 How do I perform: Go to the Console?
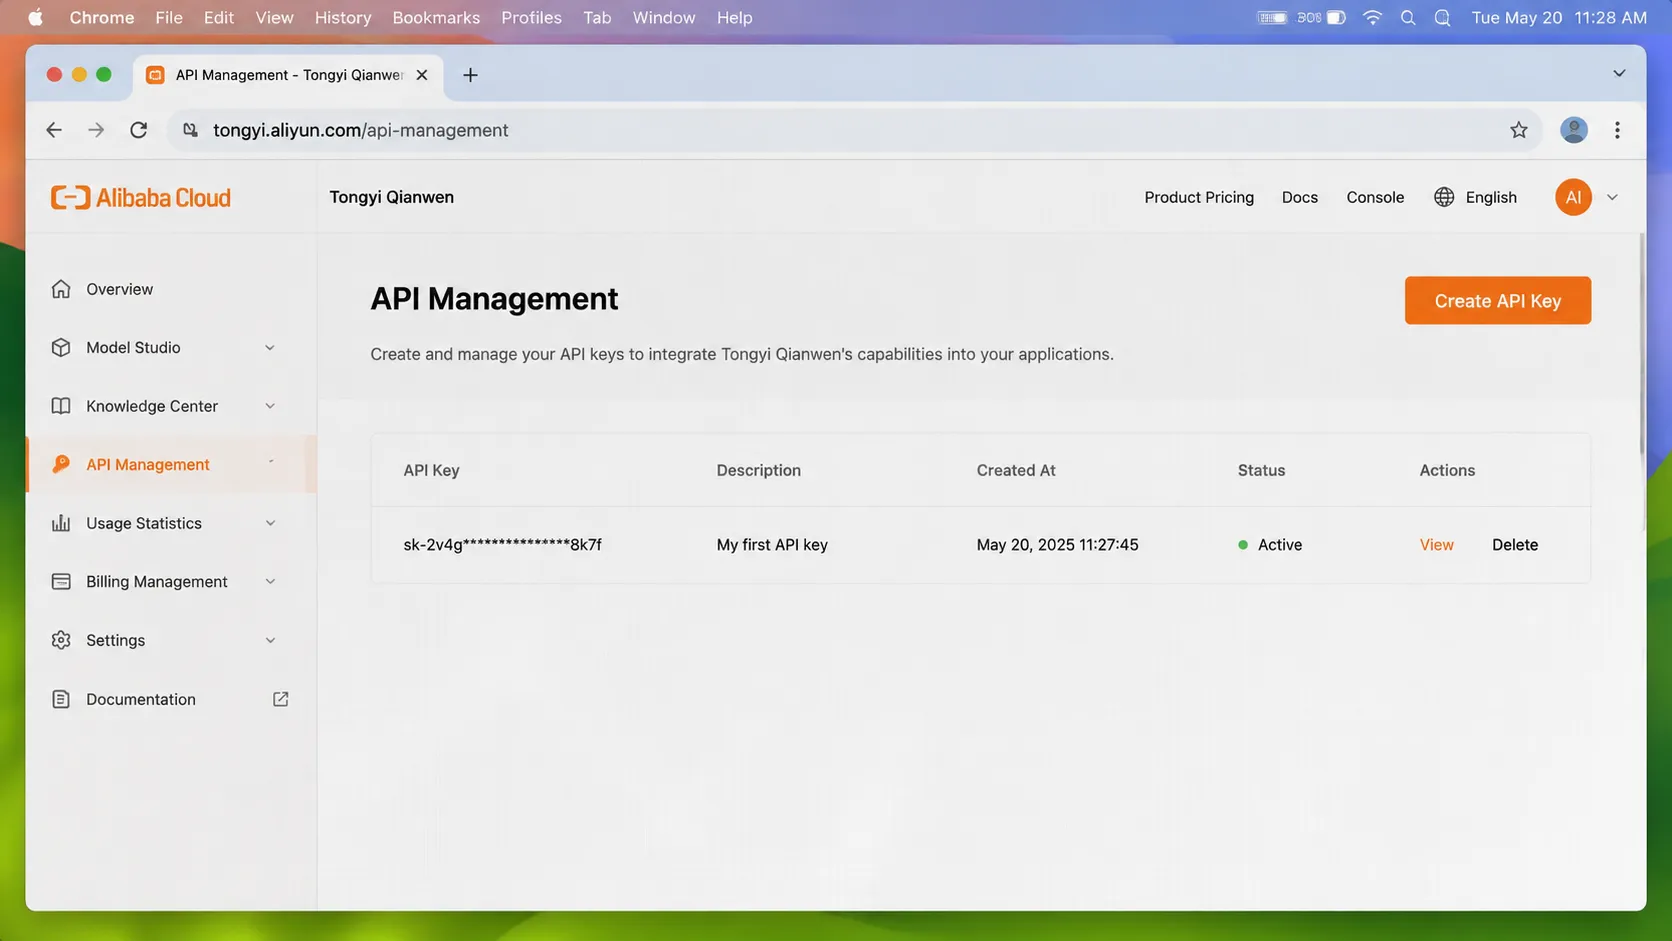(1375, 197)
